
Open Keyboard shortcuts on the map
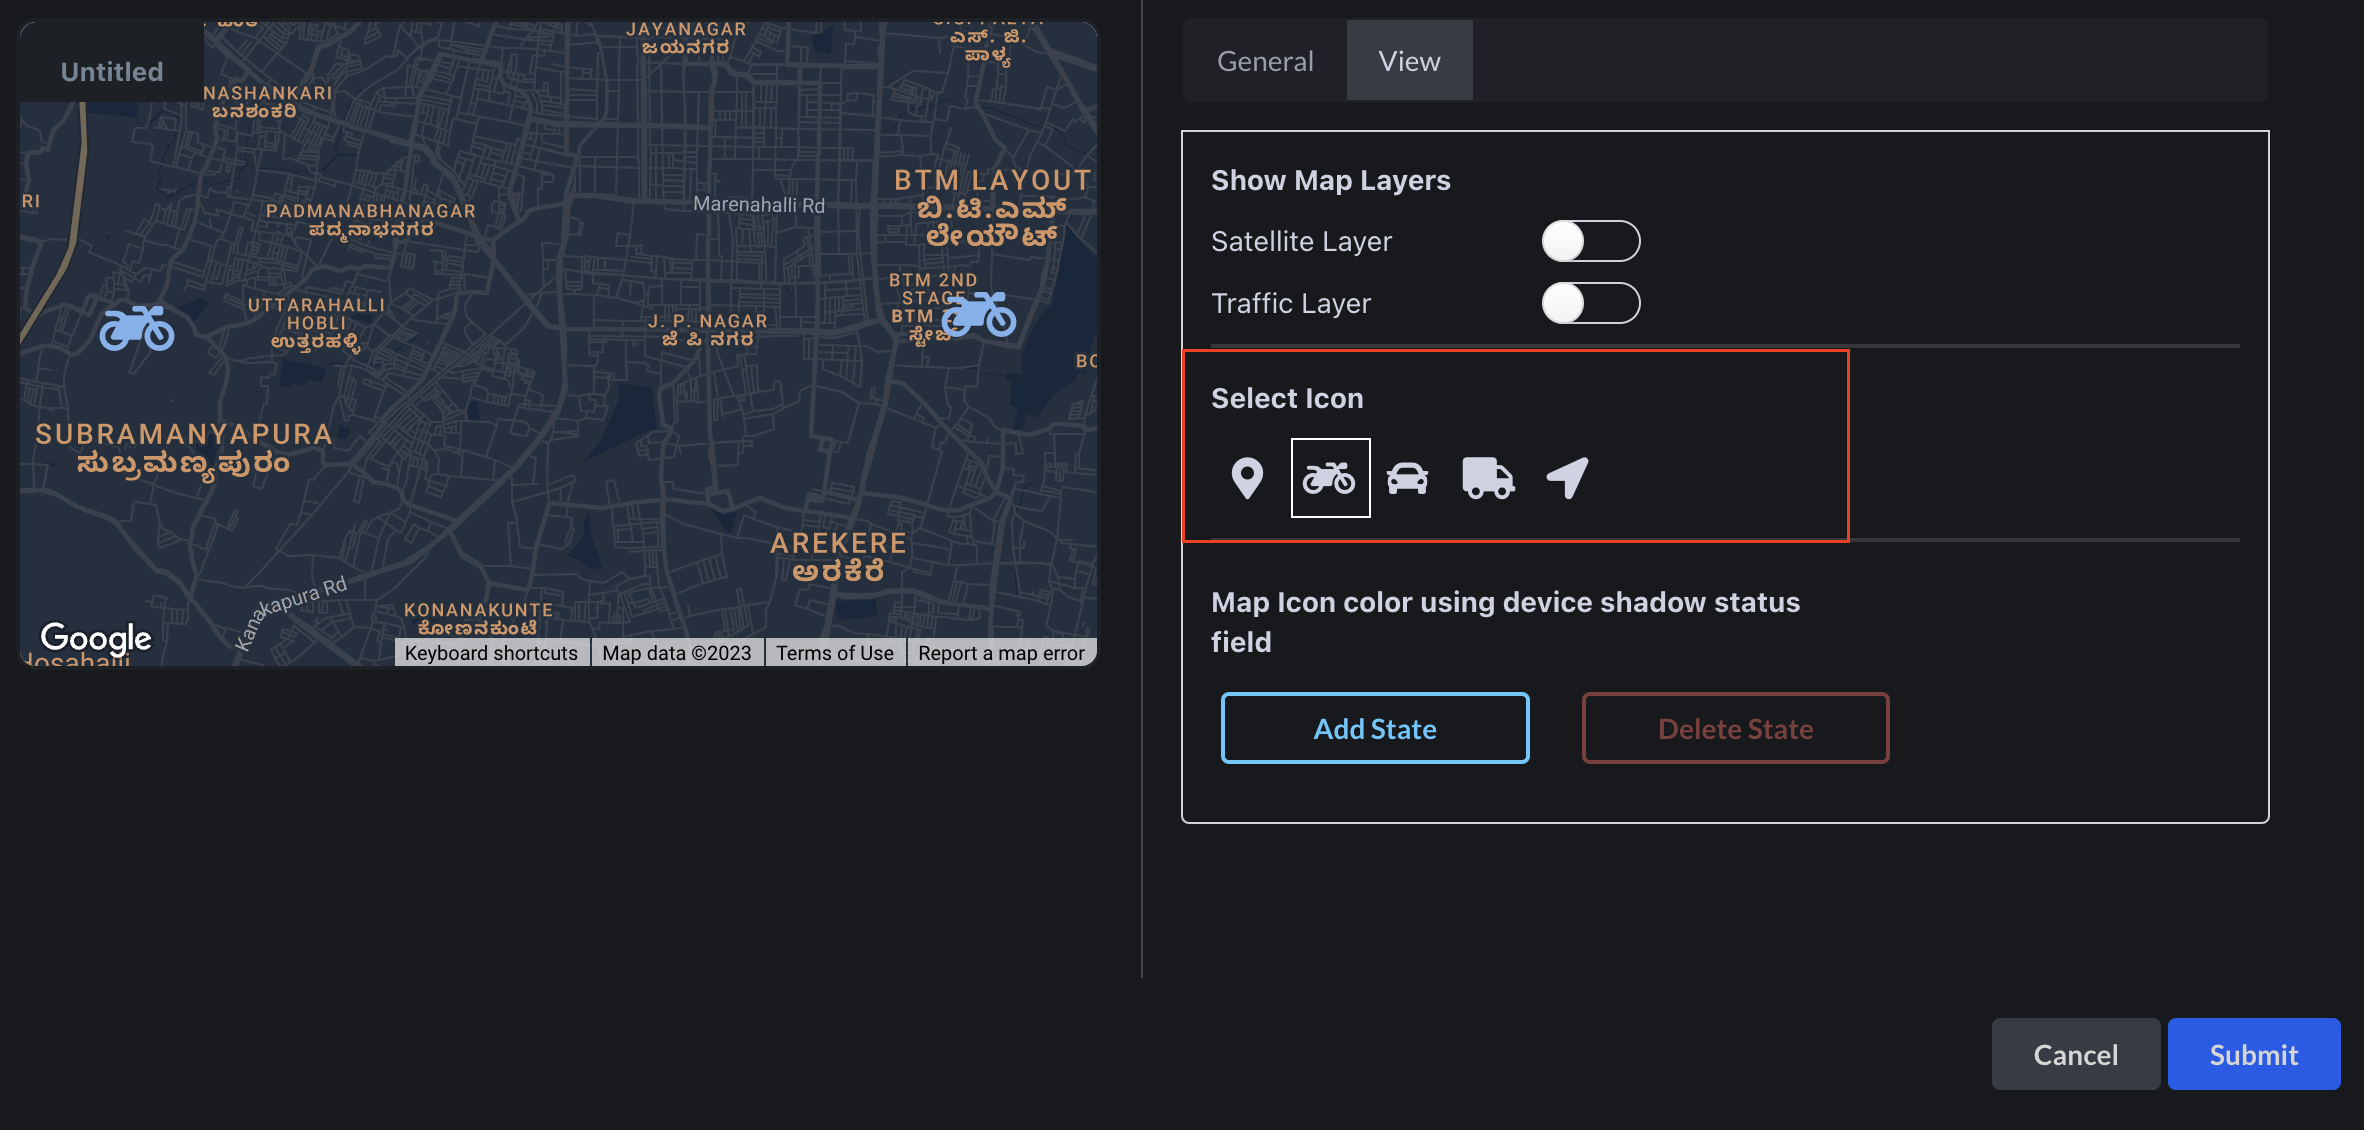pos(491,653)
